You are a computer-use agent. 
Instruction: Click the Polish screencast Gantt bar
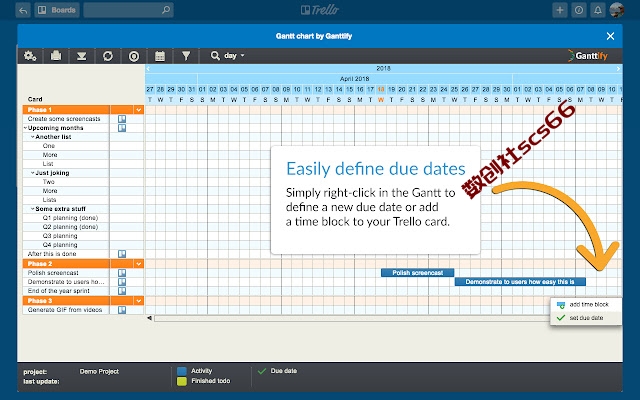tap(418, 273)
